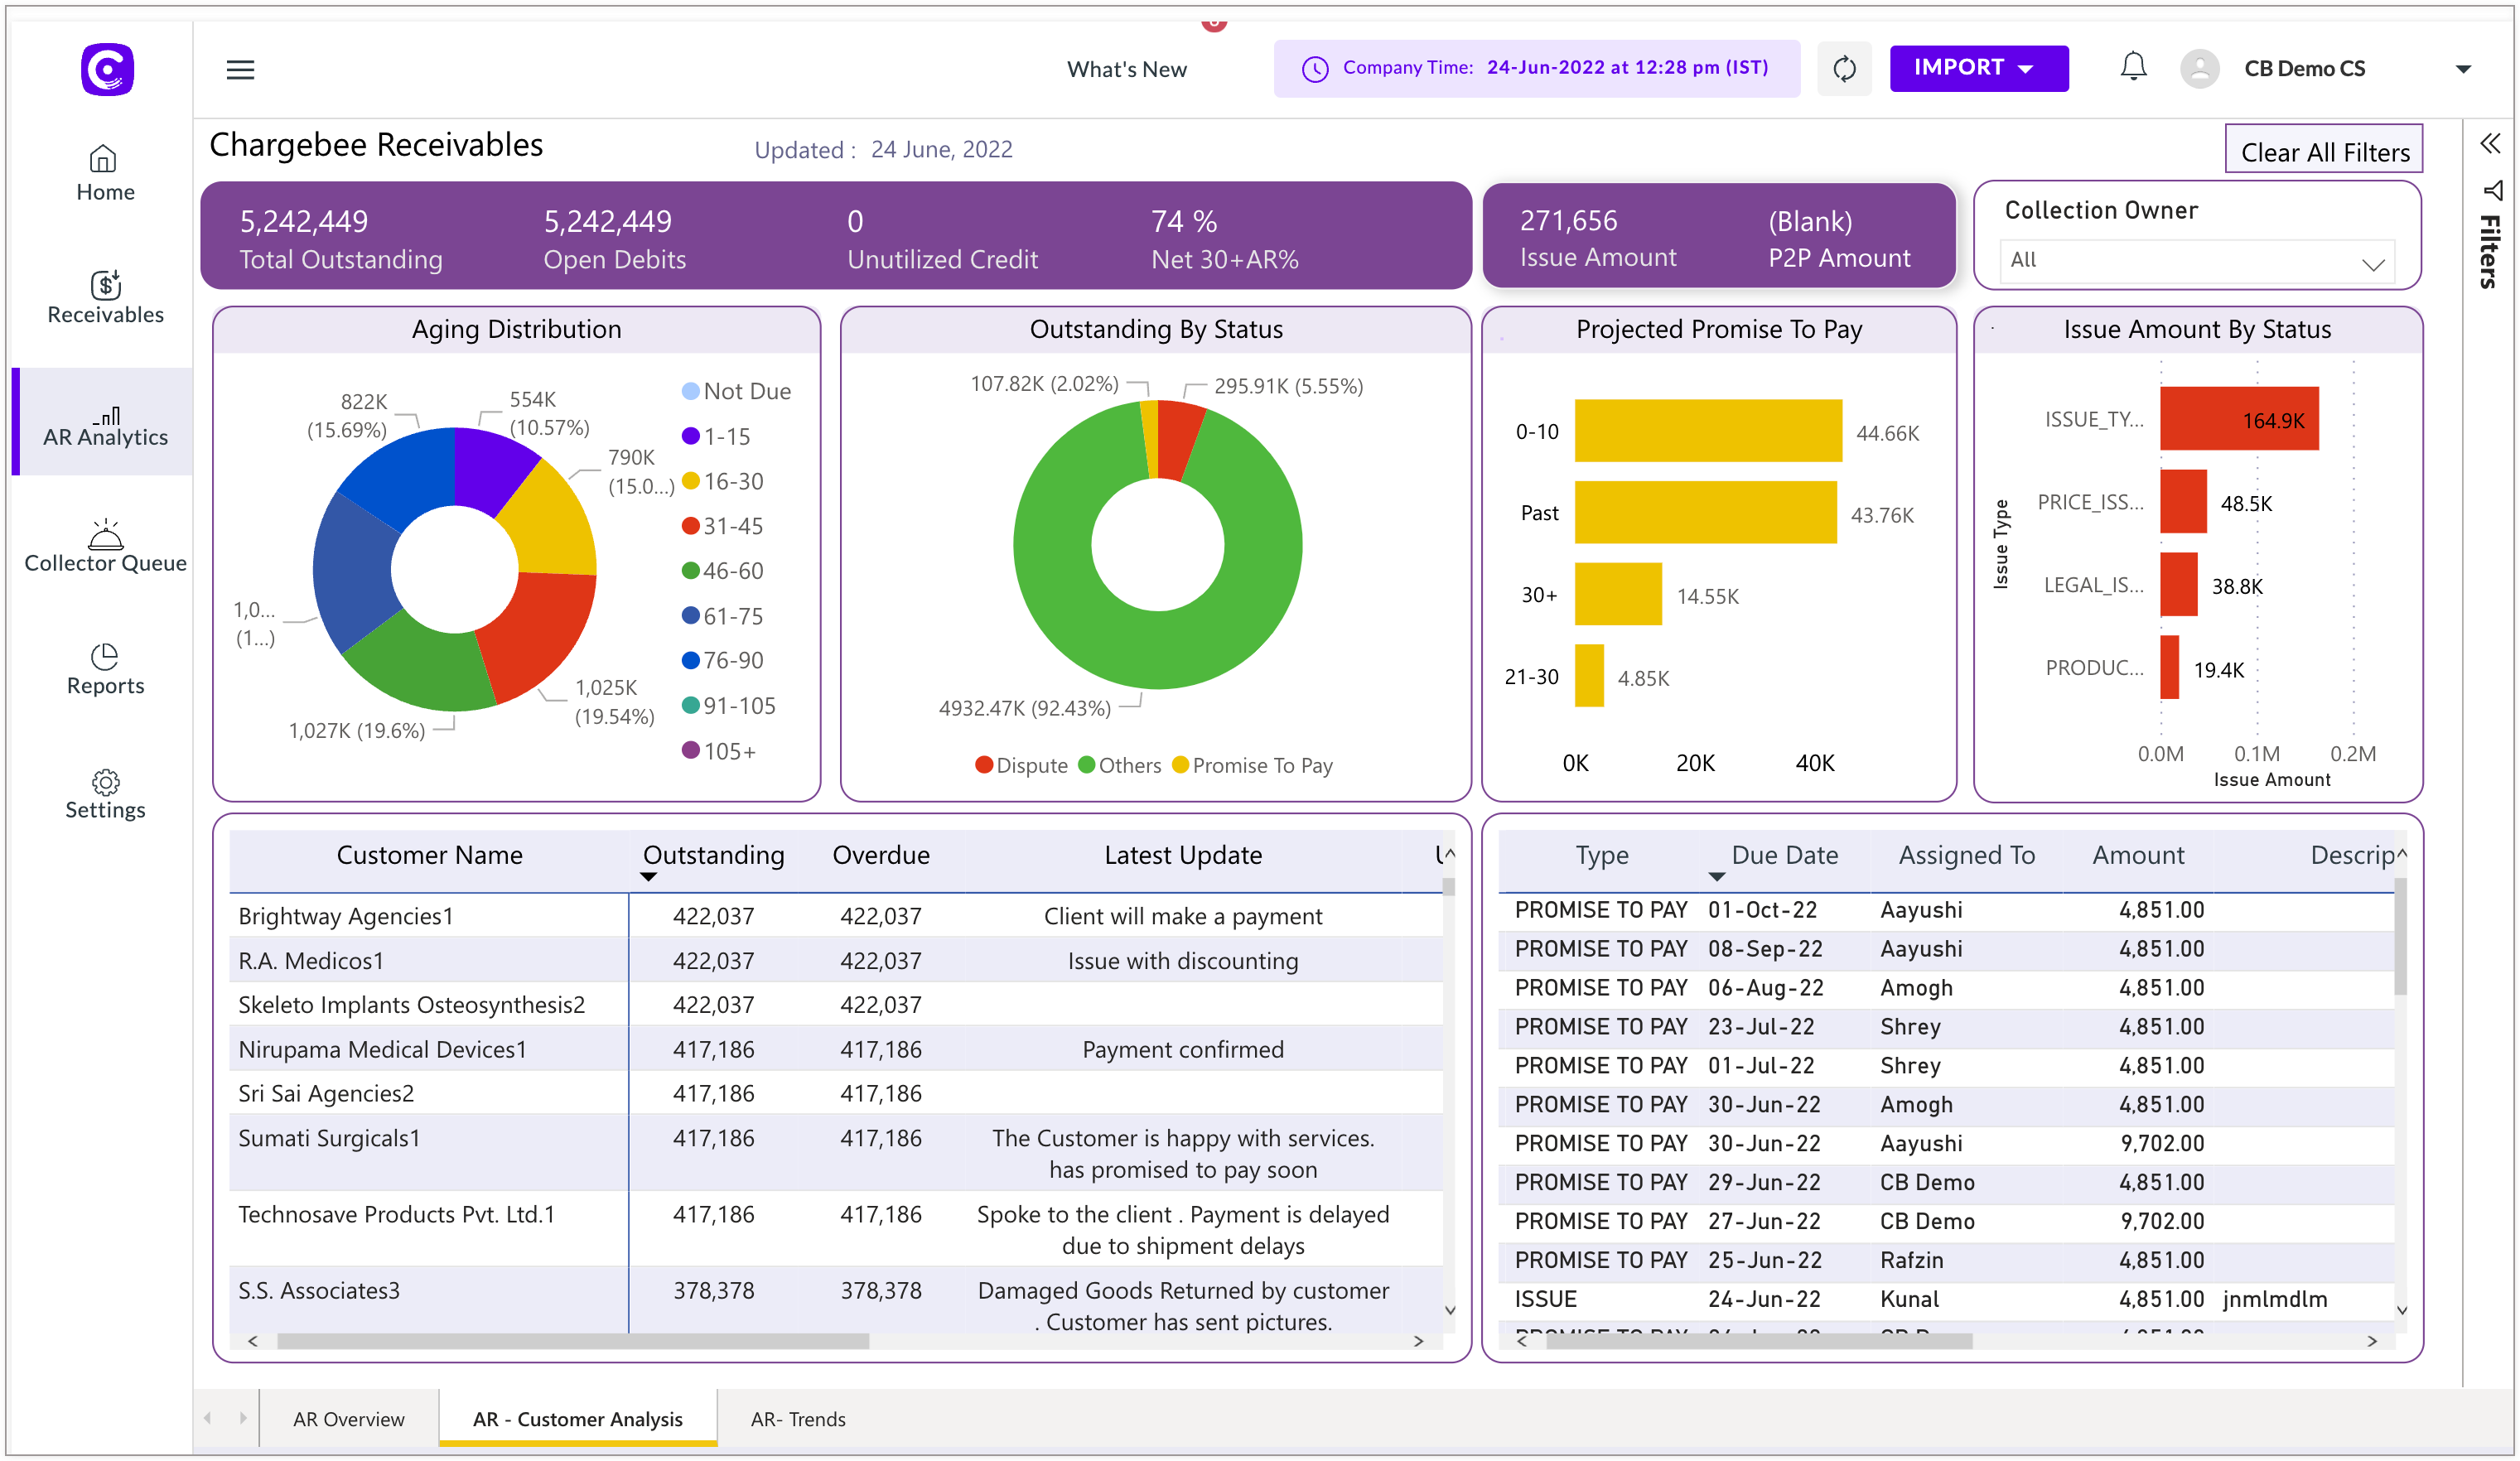Select Brightway Agencies1 row

click(836, 915)
